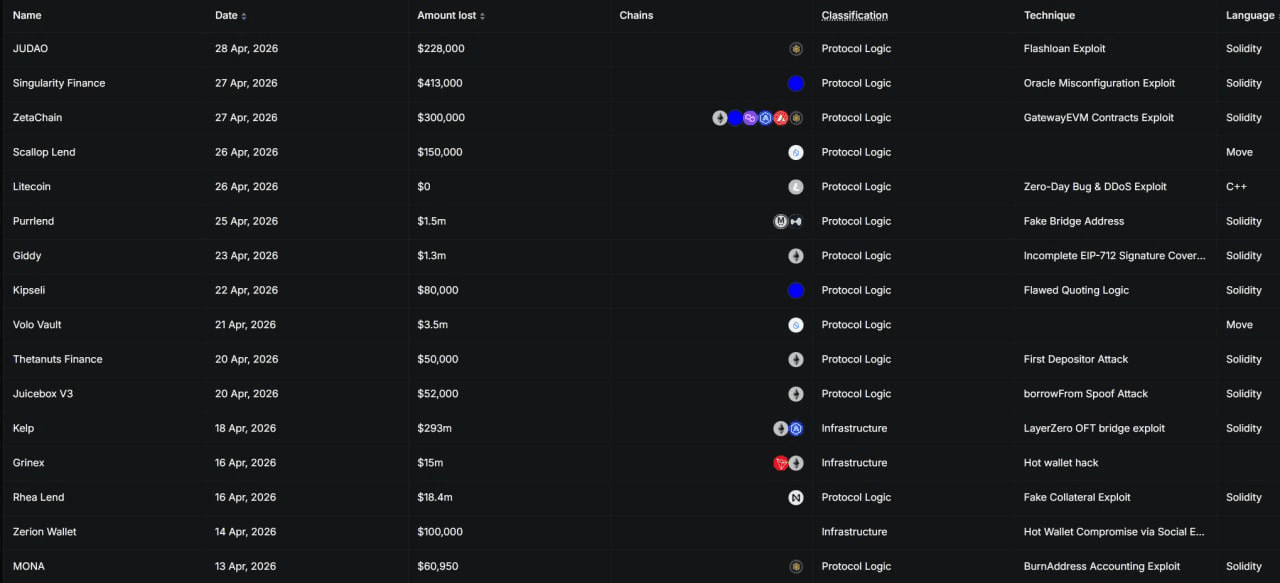Click the NEAR chain icon in Rhea Lend row
Viewport: 1280px width, 583px height.
[x=796, y=497]
